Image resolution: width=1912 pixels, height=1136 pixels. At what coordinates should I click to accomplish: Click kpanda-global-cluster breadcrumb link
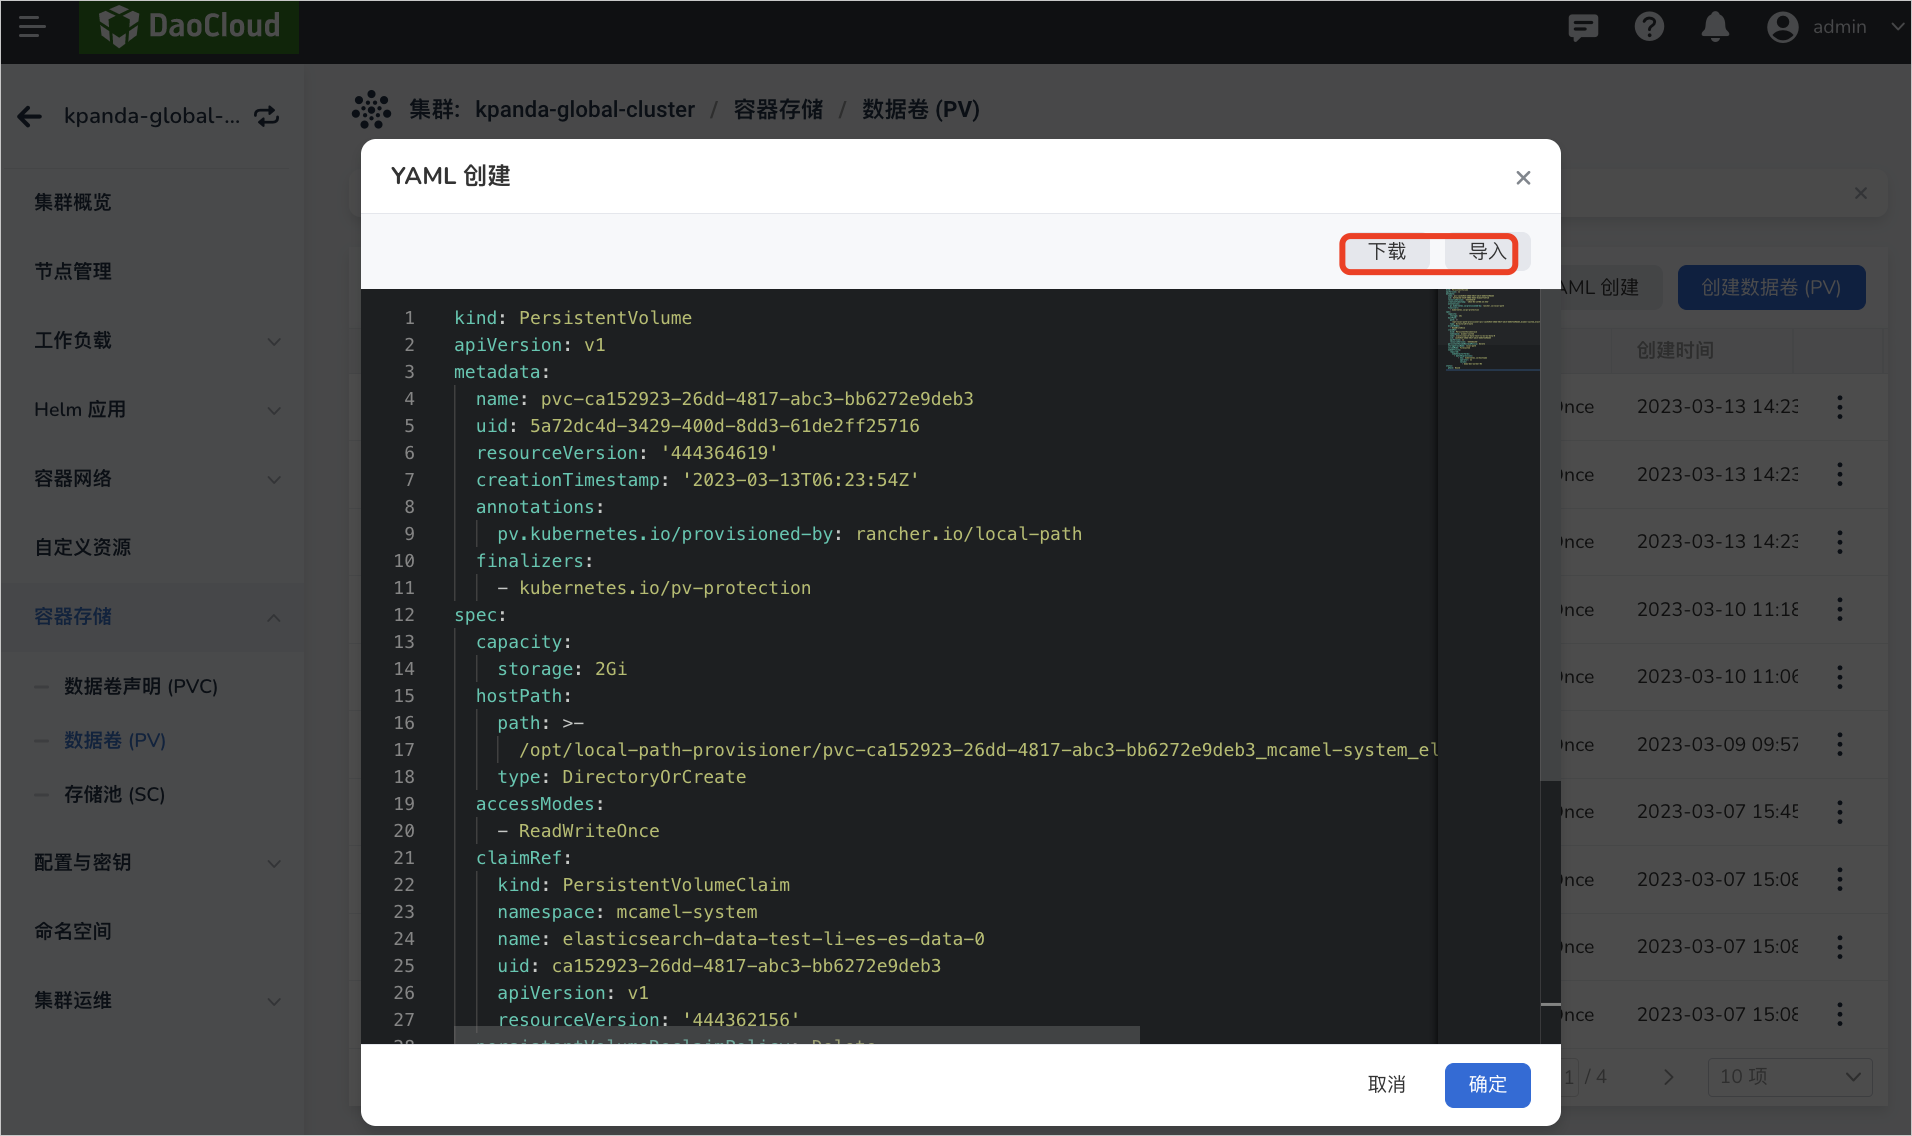tap(585, 110)
